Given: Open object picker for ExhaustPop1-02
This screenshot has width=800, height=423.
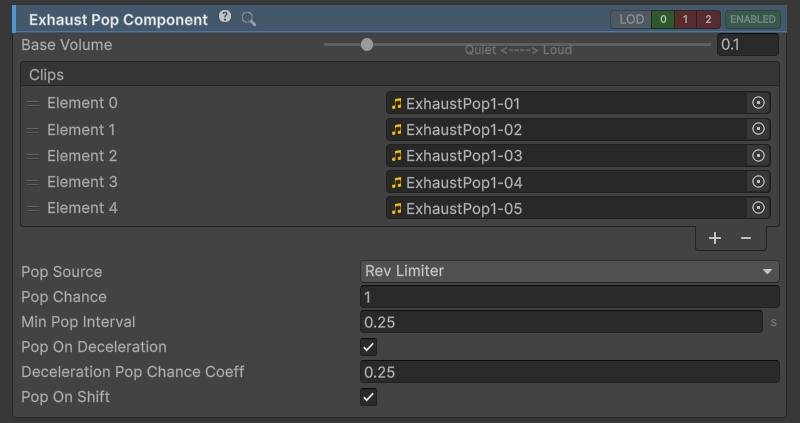Looking at the screenshot, I should 758,129.
